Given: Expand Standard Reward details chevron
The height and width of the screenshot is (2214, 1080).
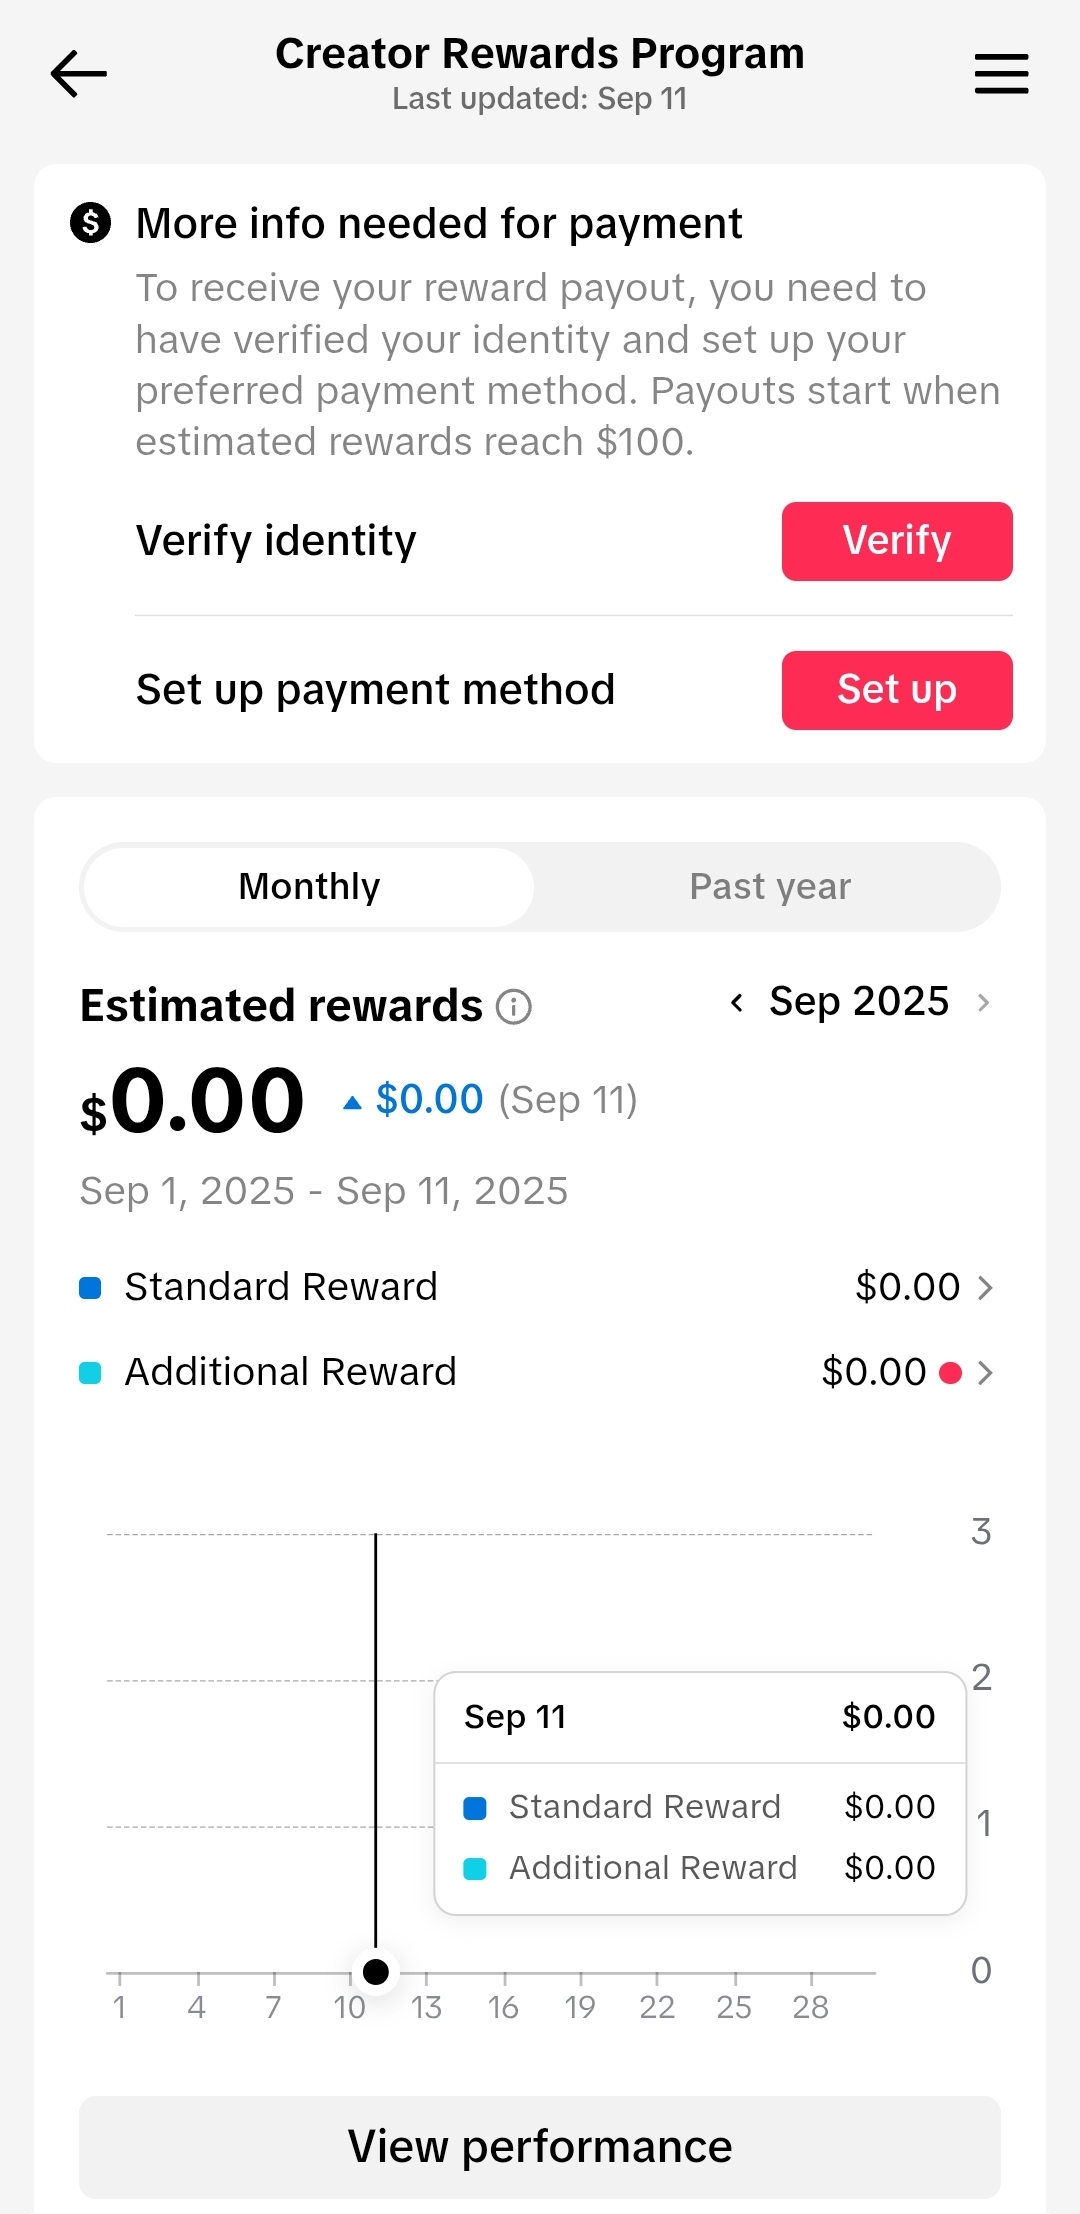Looking at the screenshot, I should click(985, 1288).
